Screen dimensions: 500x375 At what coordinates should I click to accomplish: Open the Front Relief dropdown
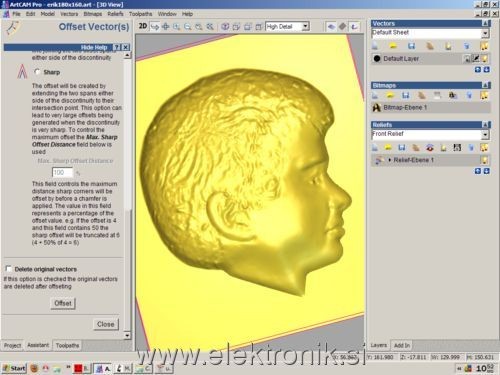pos(485,134)
